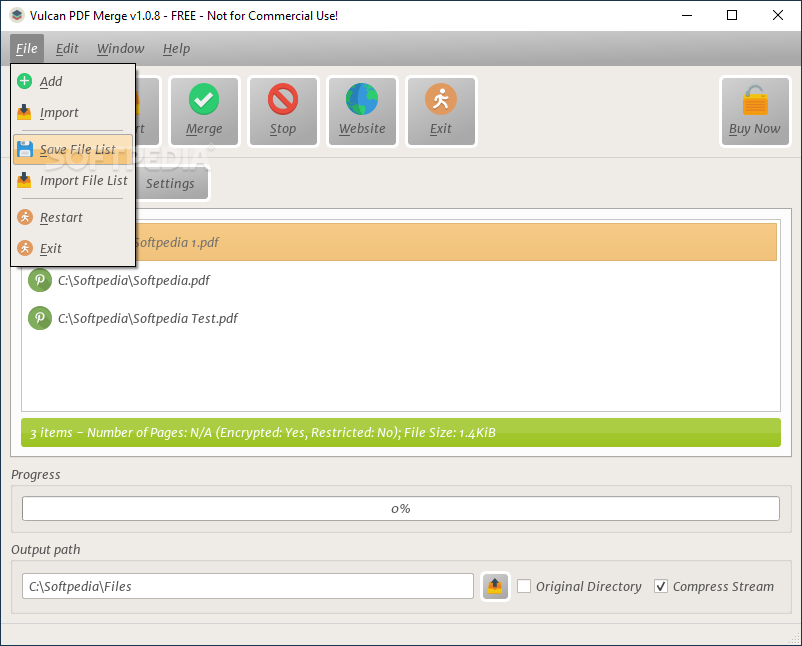Enable the Original Directory checkbox
This screenshot has width=802, height=646.
point(524,586)
